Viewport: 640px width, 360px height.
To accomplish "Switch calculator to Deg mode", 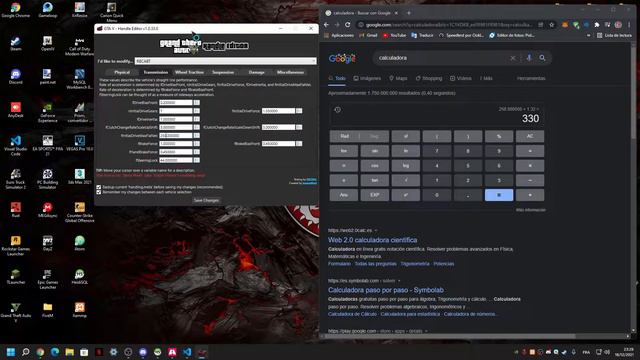I will pyautogui.click(x=374, y=136).
